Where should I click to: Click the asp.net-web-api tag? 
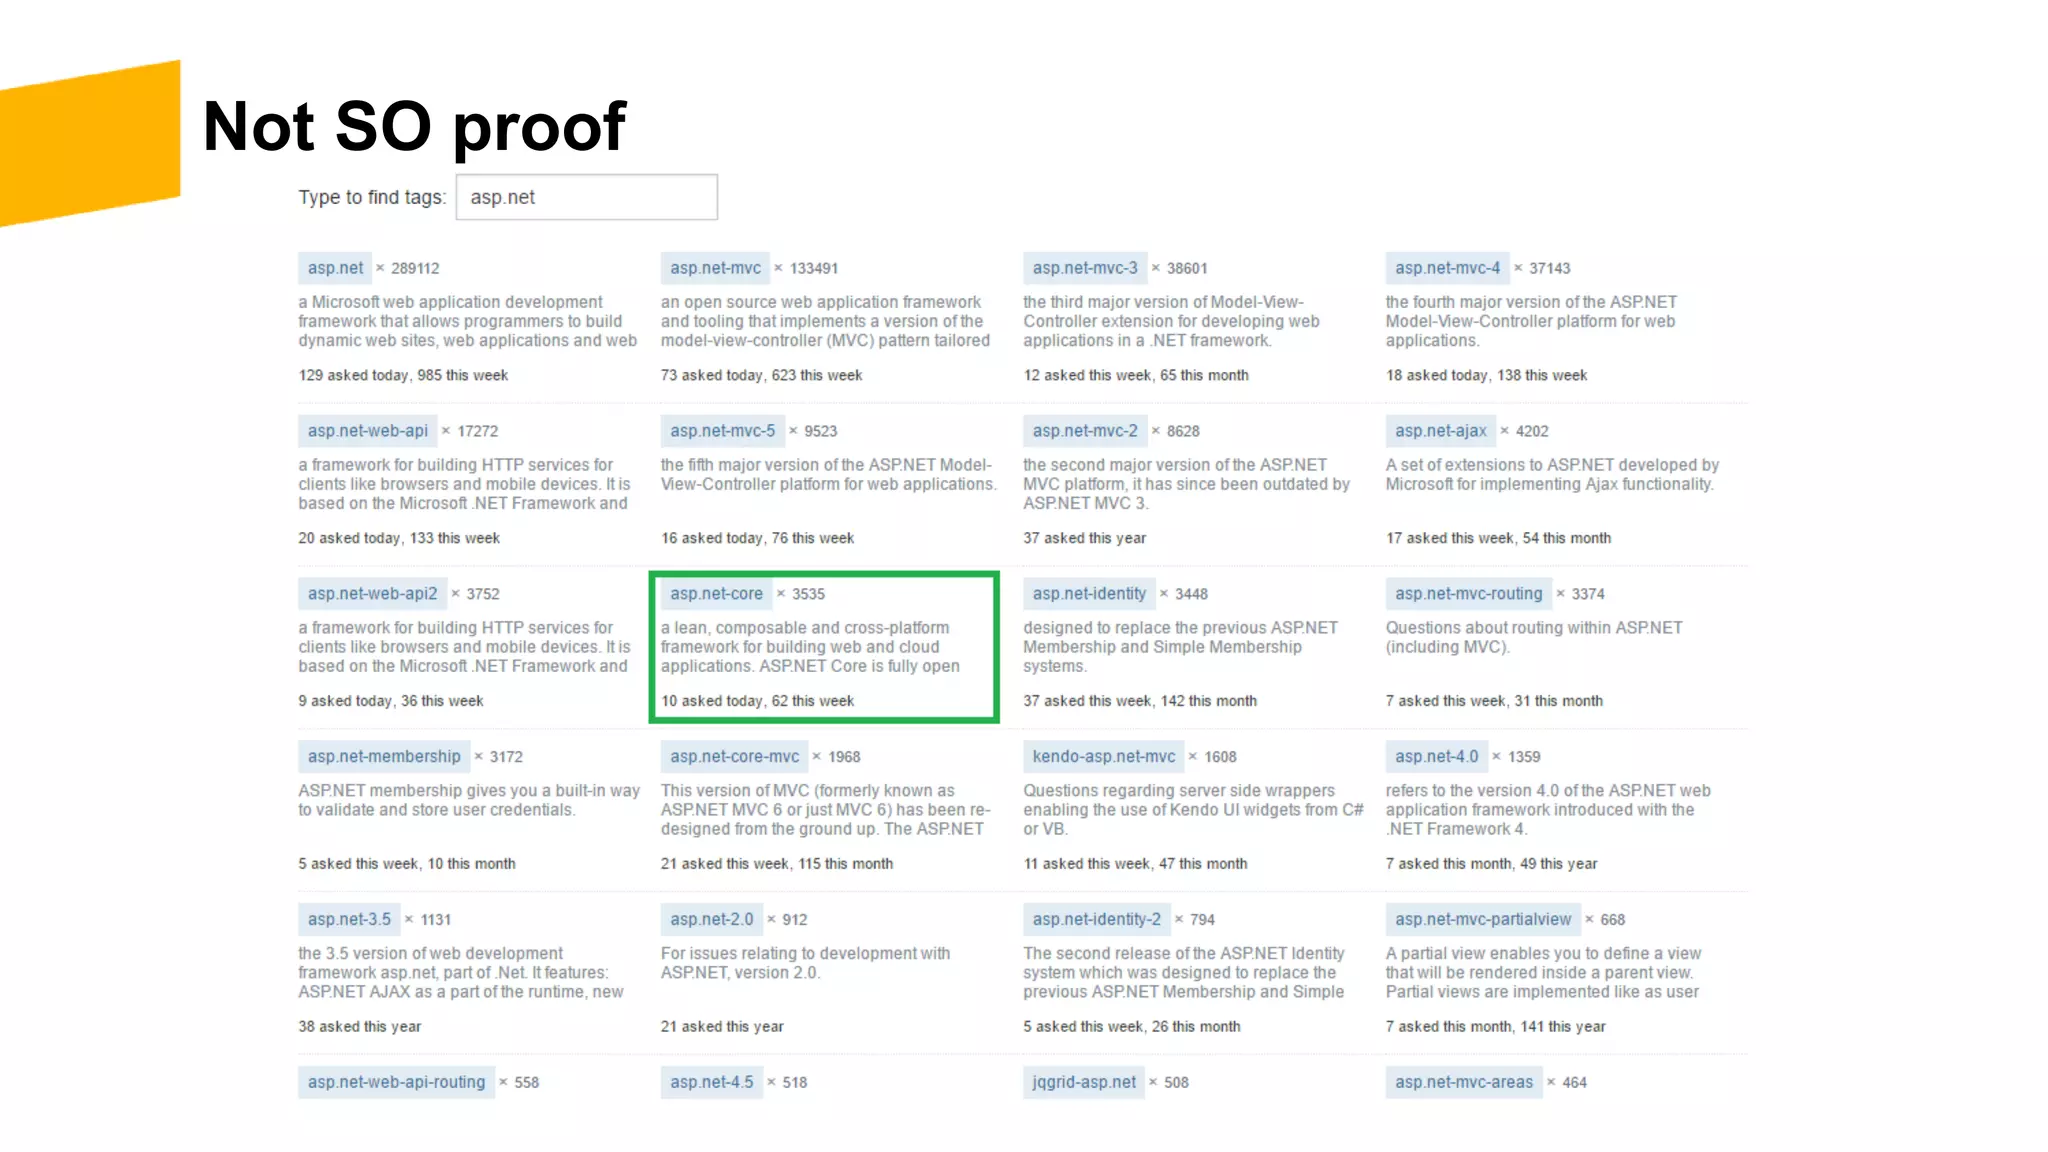(367, 431)
